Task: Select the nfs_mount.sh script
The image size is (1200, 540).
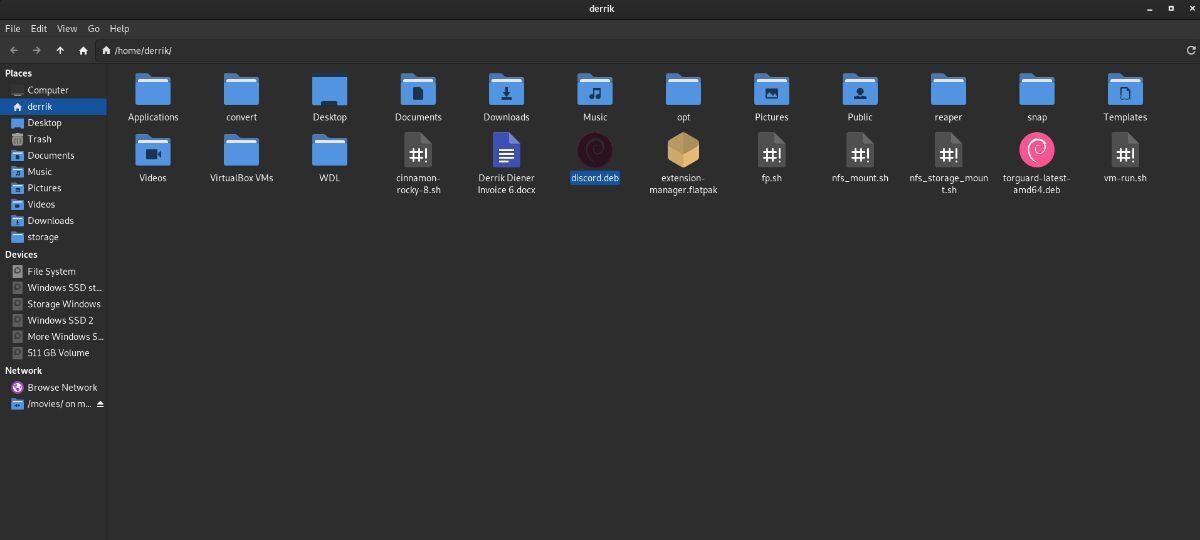Action: (860, 151)
